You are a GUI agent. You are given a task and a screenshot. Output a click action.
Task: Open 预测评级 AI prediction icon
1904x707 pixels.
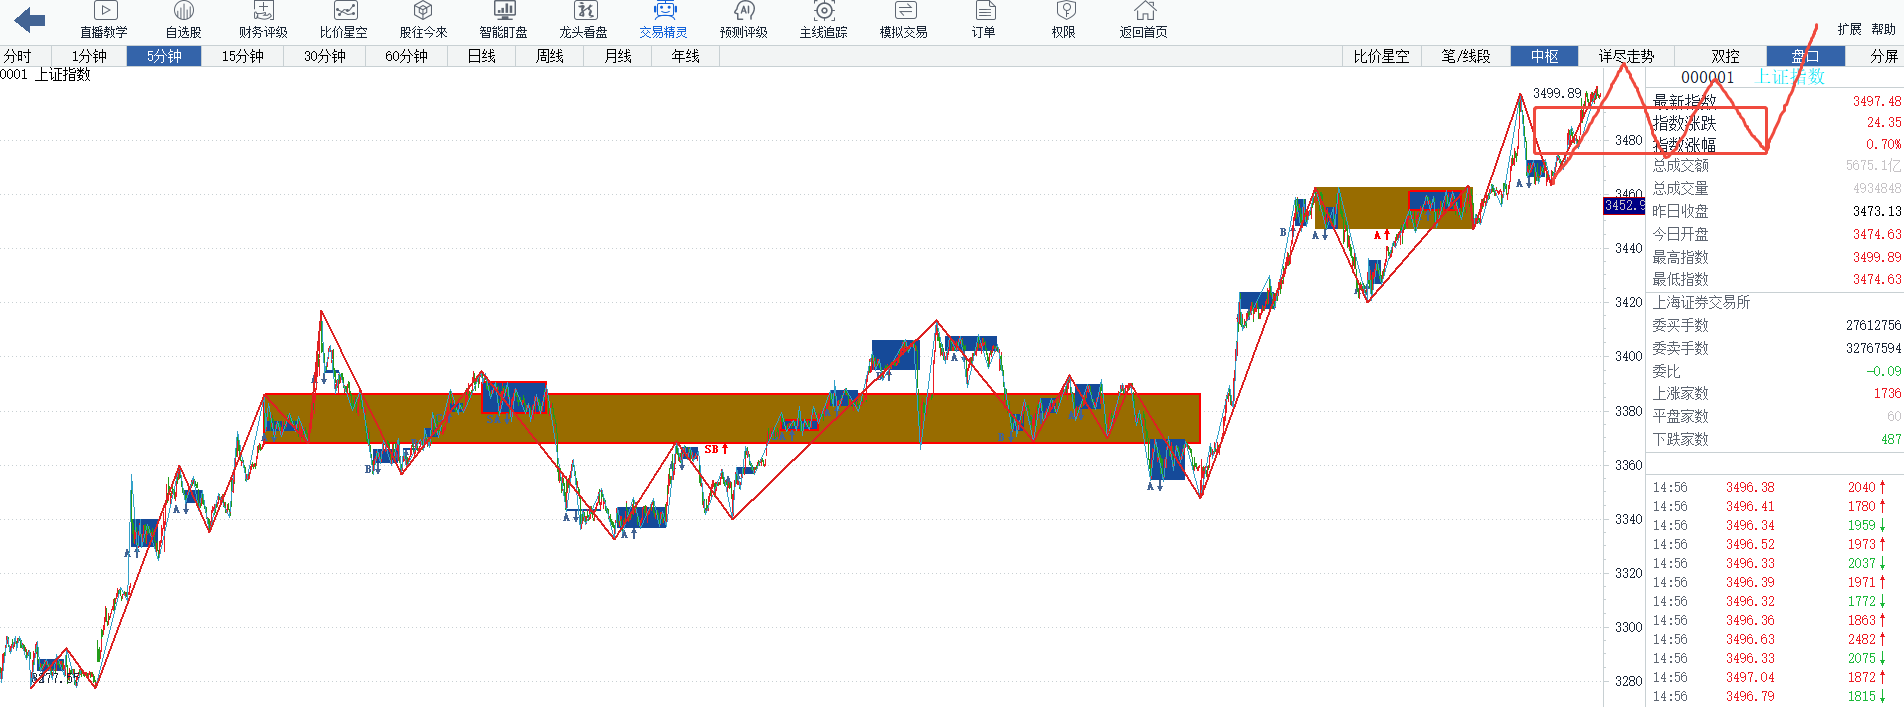(x=743, y=12)
